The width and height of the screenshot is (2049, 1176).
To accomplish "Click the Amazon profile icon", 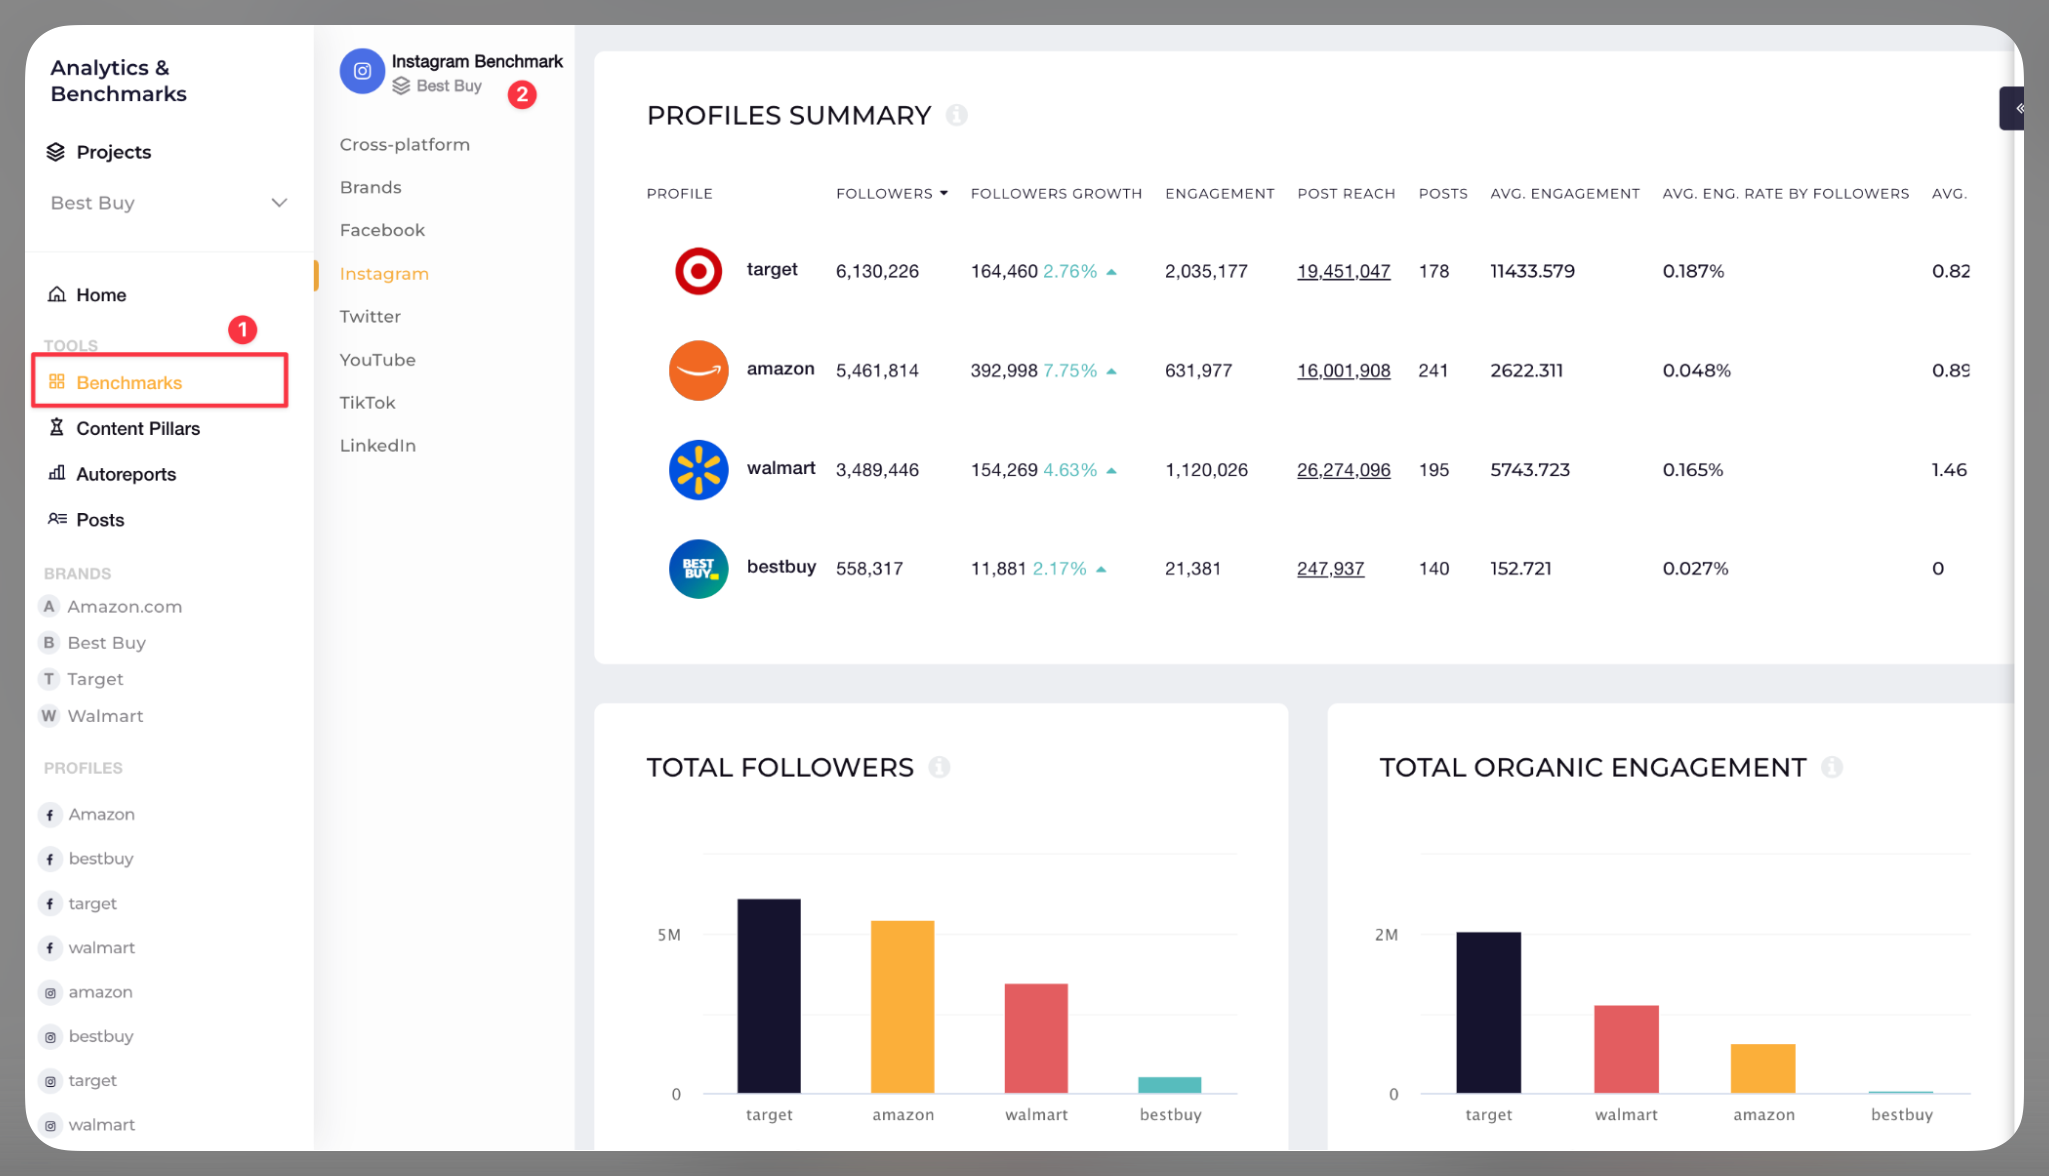I will pyautogui.click(x=699, y=369).
